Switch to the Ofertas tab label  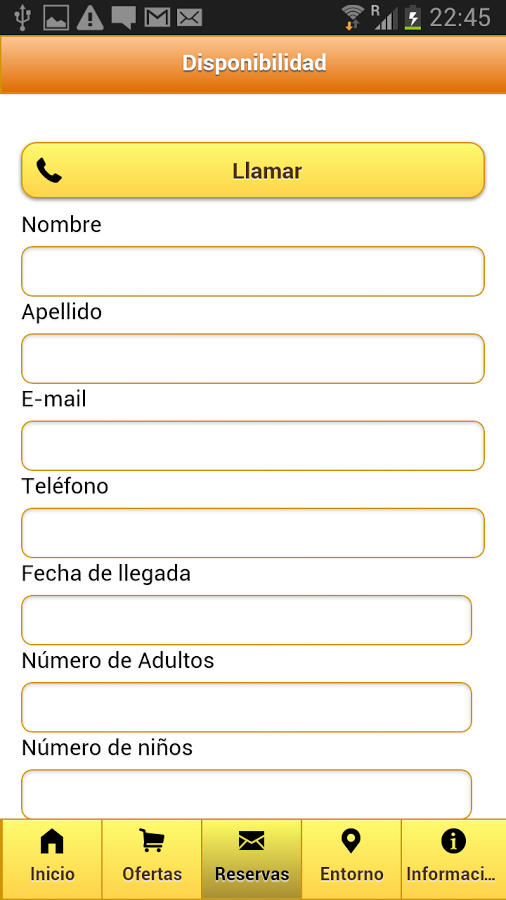click(x=152, y=874)
